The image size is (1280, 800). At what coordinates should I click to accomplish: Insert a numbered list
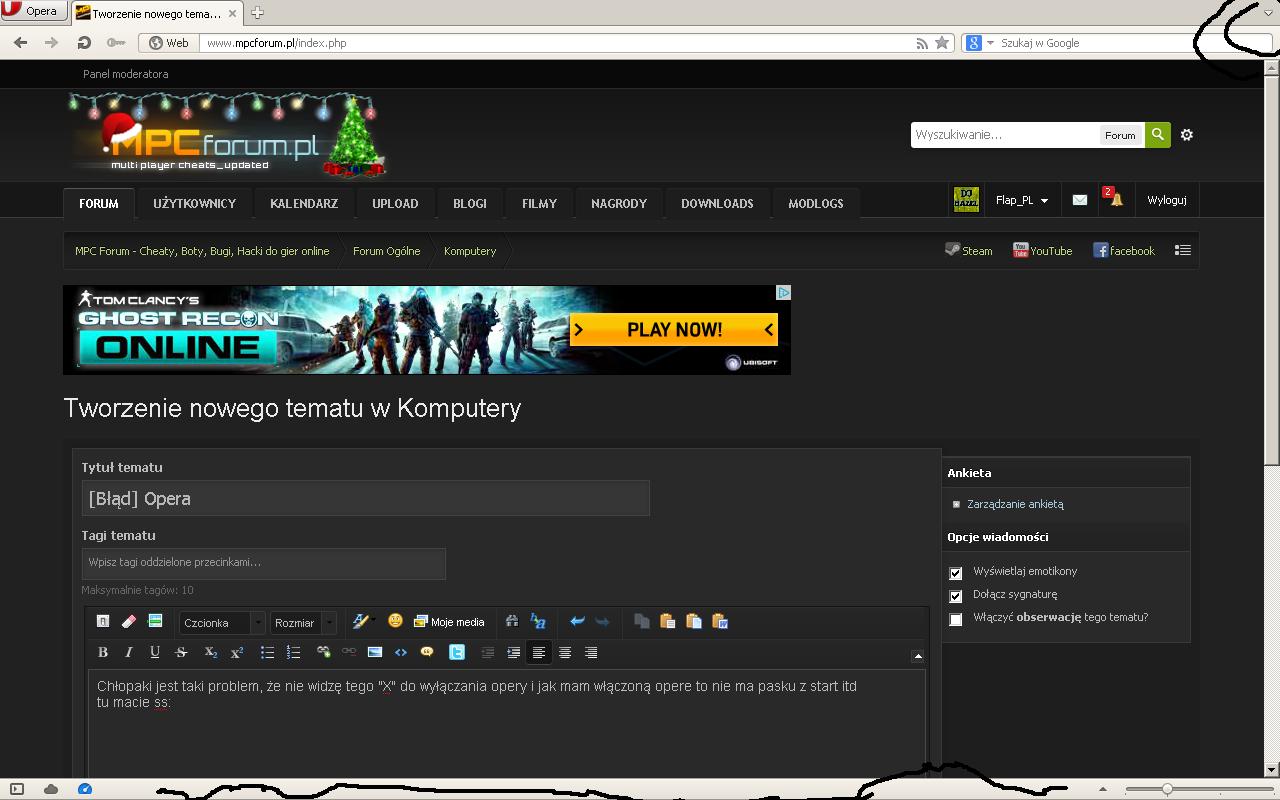point(293,652)
